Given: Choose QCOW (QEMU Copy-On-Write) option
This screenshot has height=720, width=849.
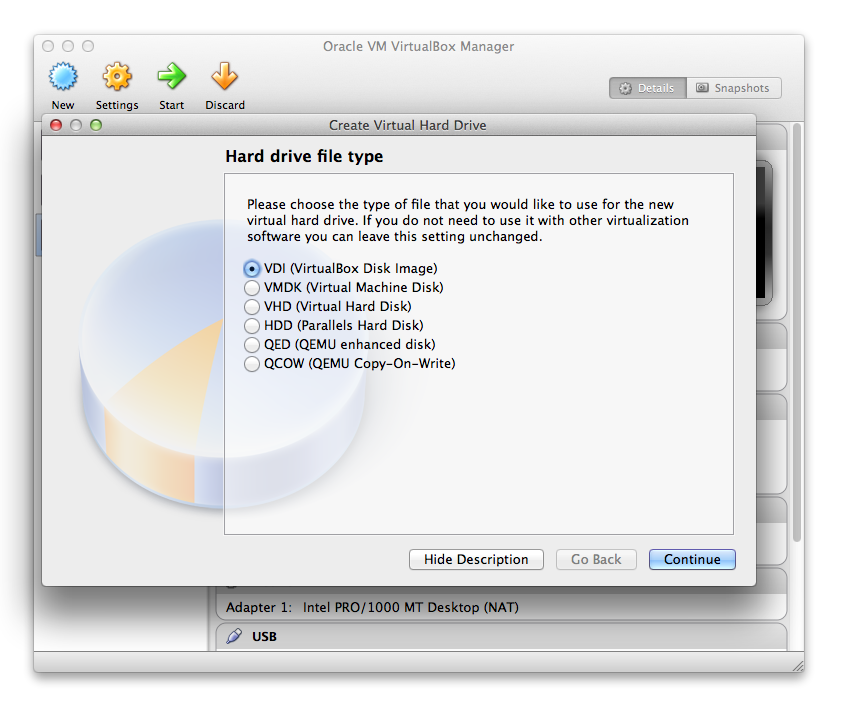Looking at the screenshot, I should pos(252,364).
